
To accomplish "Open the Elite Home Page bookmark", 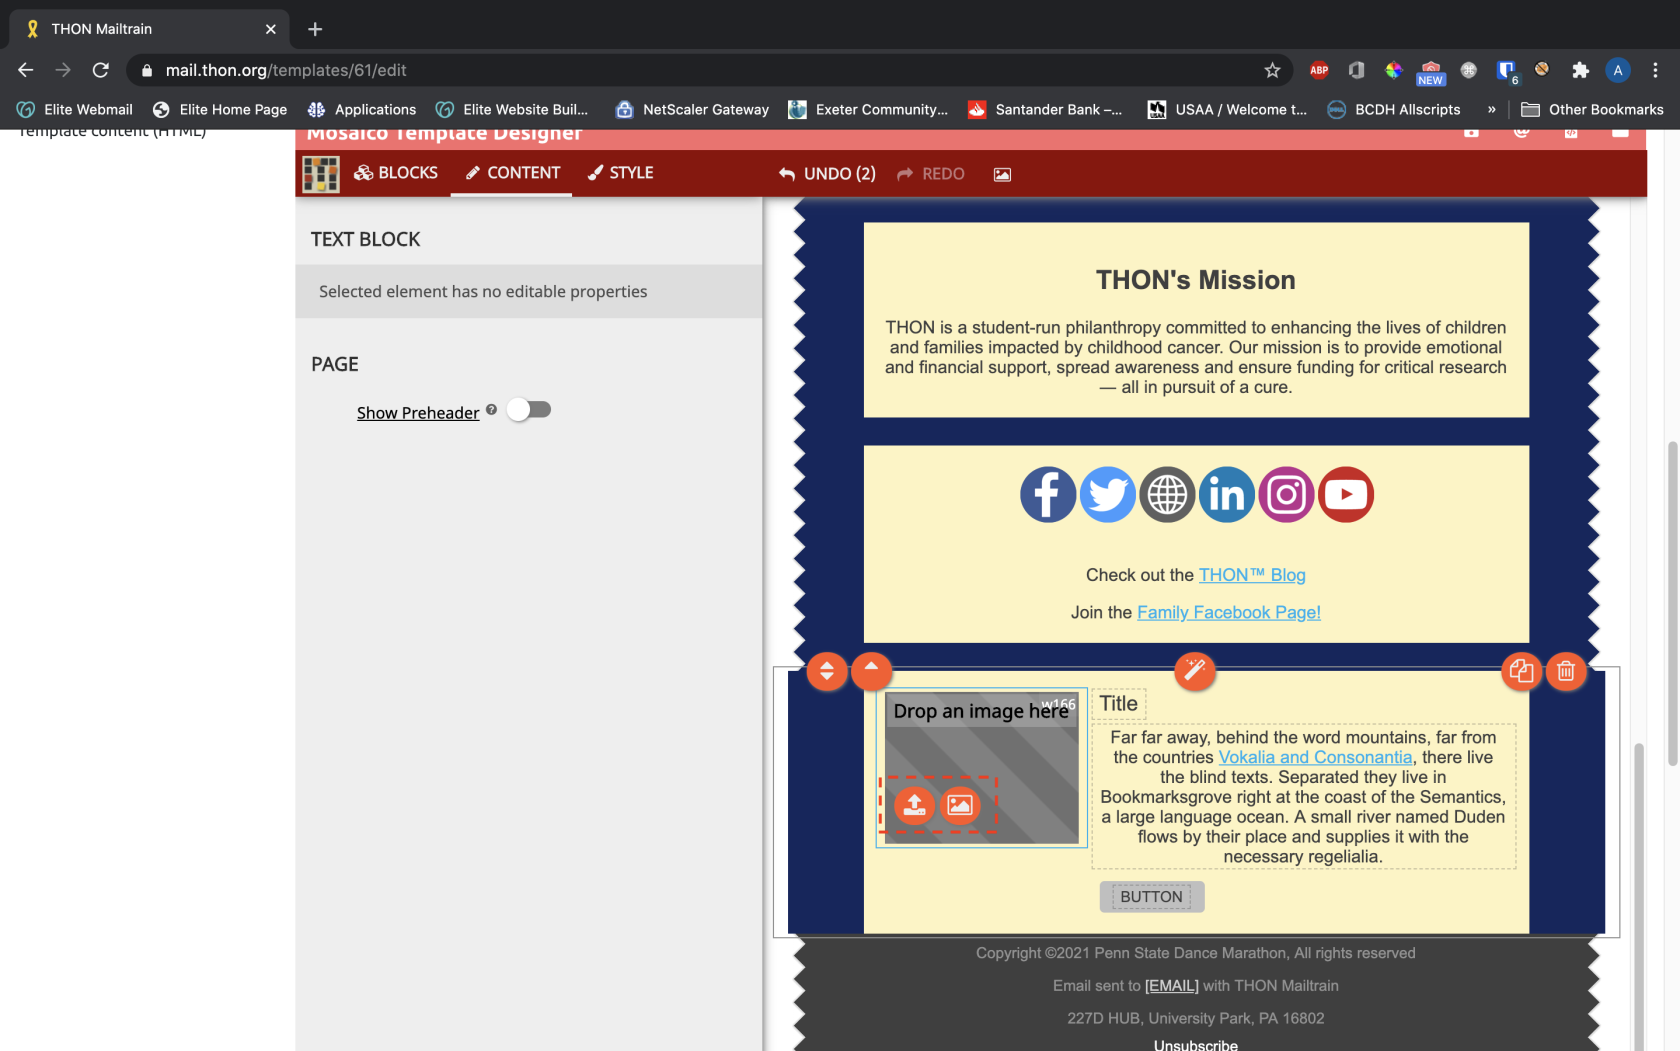I will [x=220, y=110].
